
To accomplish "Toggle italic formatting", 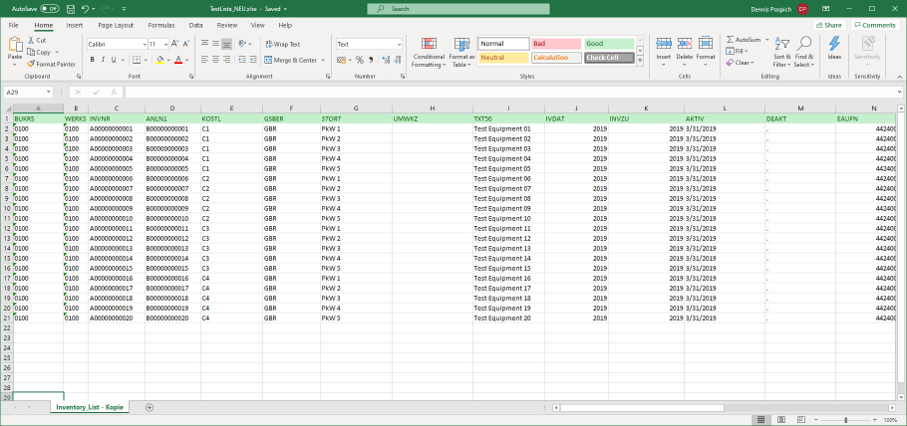I will pyautogui.click(x=104, y=60).
